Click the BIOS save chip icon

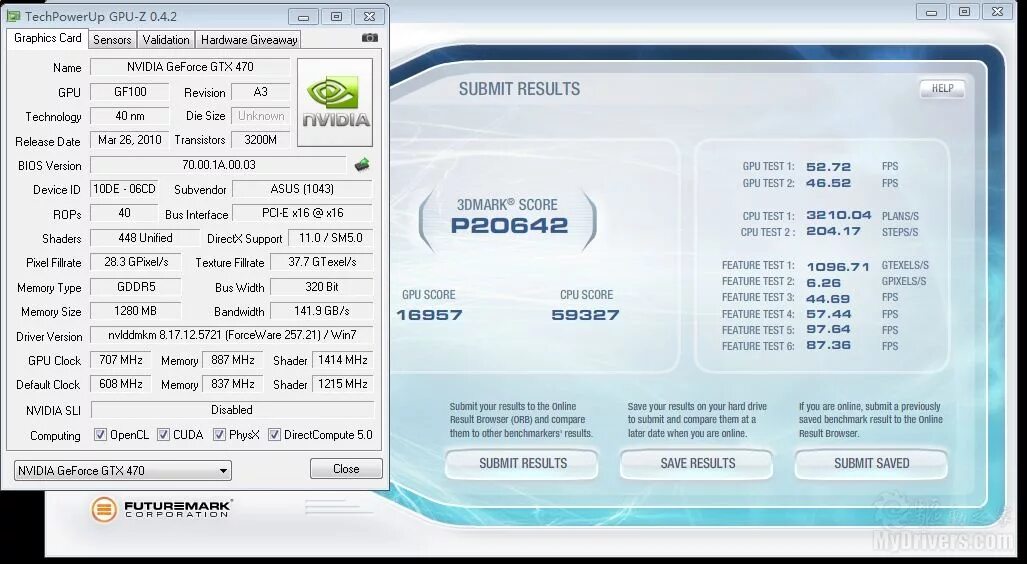pyautogui.click(x=362, y=164)
